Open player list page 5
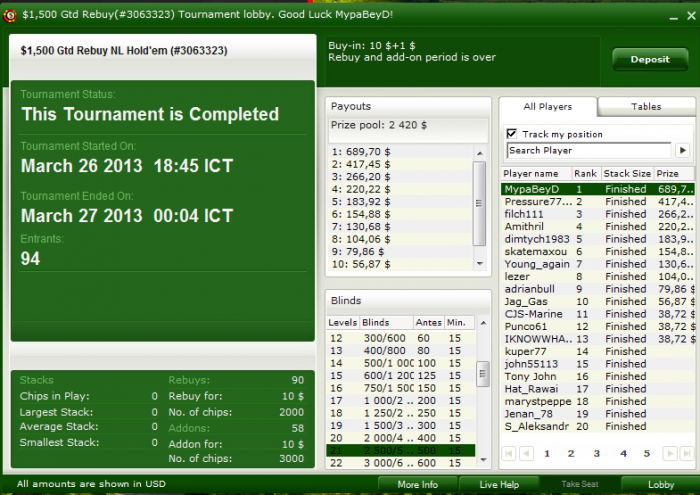 coord(646,453)
